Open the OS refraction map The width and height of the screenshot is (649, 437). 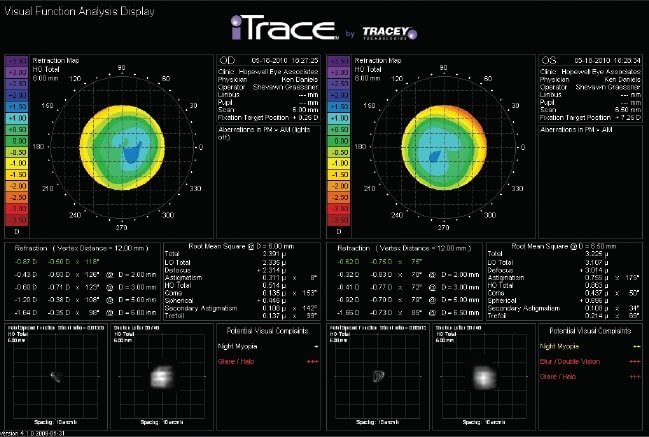pos(444,147)
